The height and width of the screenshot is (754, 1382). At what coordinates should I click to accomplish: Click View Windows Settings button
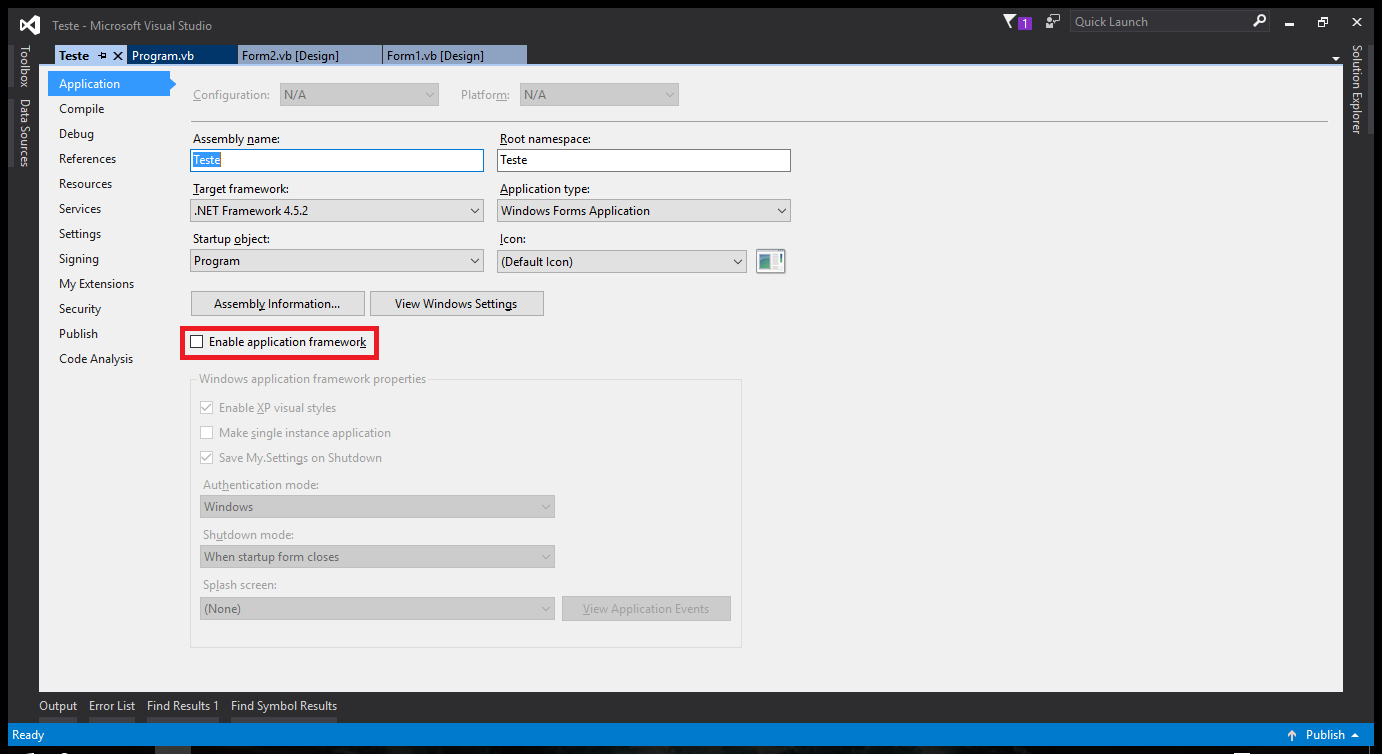pos(456,304)
